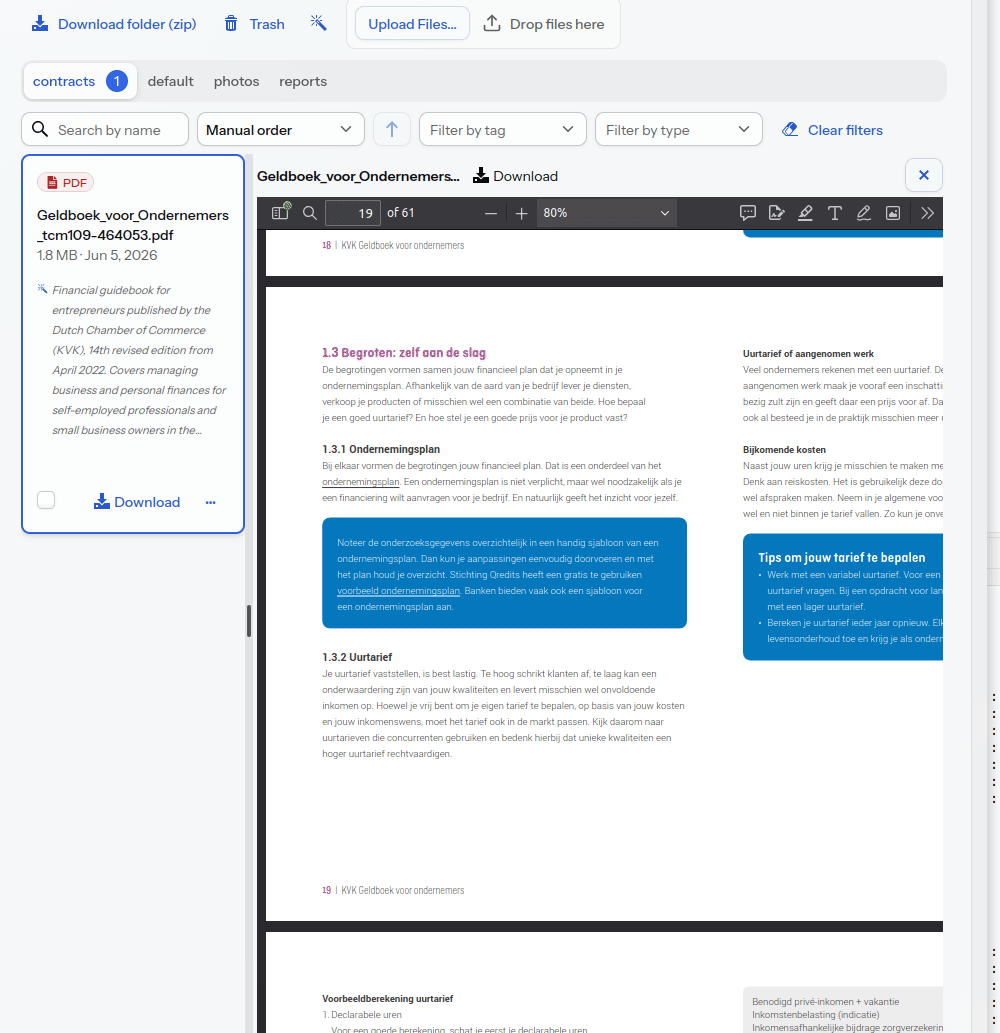The width and height of the screenshot is (1000, 1033).
Task: Select the add text tool
Action: click(835, 213)
